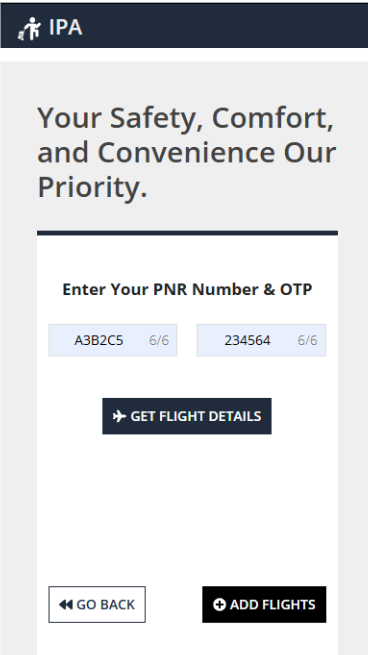Select the IPA brand name text in header
The image size is (368, 655).
pos(66,28)
